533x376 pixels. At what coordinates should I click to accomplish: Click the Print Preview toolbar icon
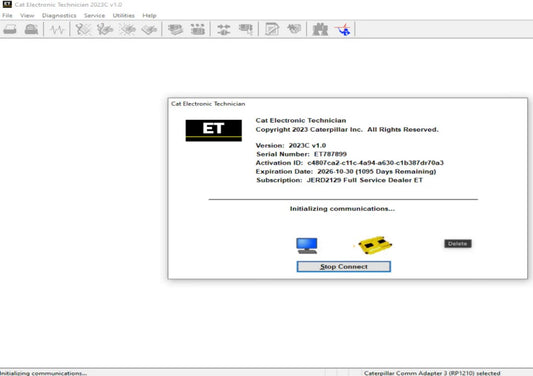[x=31, y=29]
